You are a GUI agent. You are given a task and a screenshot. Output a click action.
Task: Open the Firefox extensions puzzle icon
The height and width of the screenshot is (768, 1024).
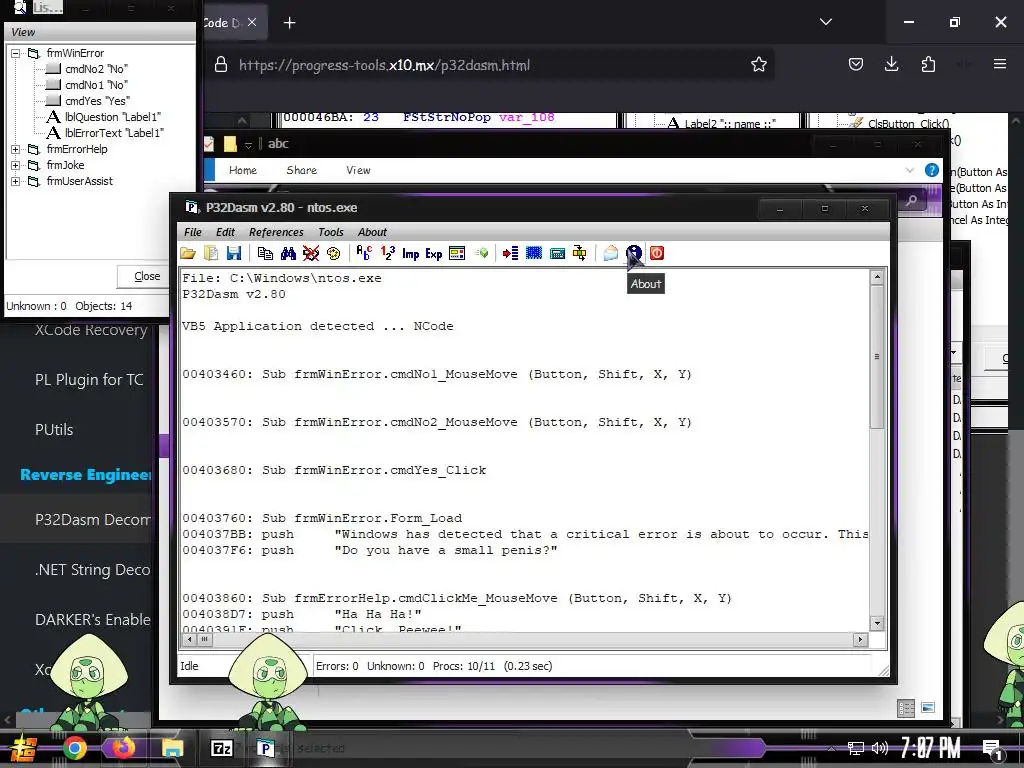click(928, 64)
